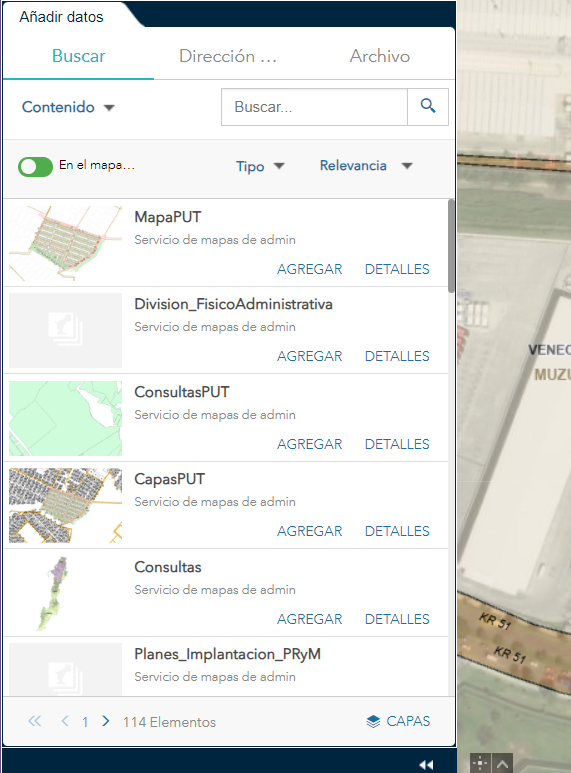The width and height of the screenshot is (571, 773).
Task: Click page number 1 in pagination
Action: coord(85,722)
